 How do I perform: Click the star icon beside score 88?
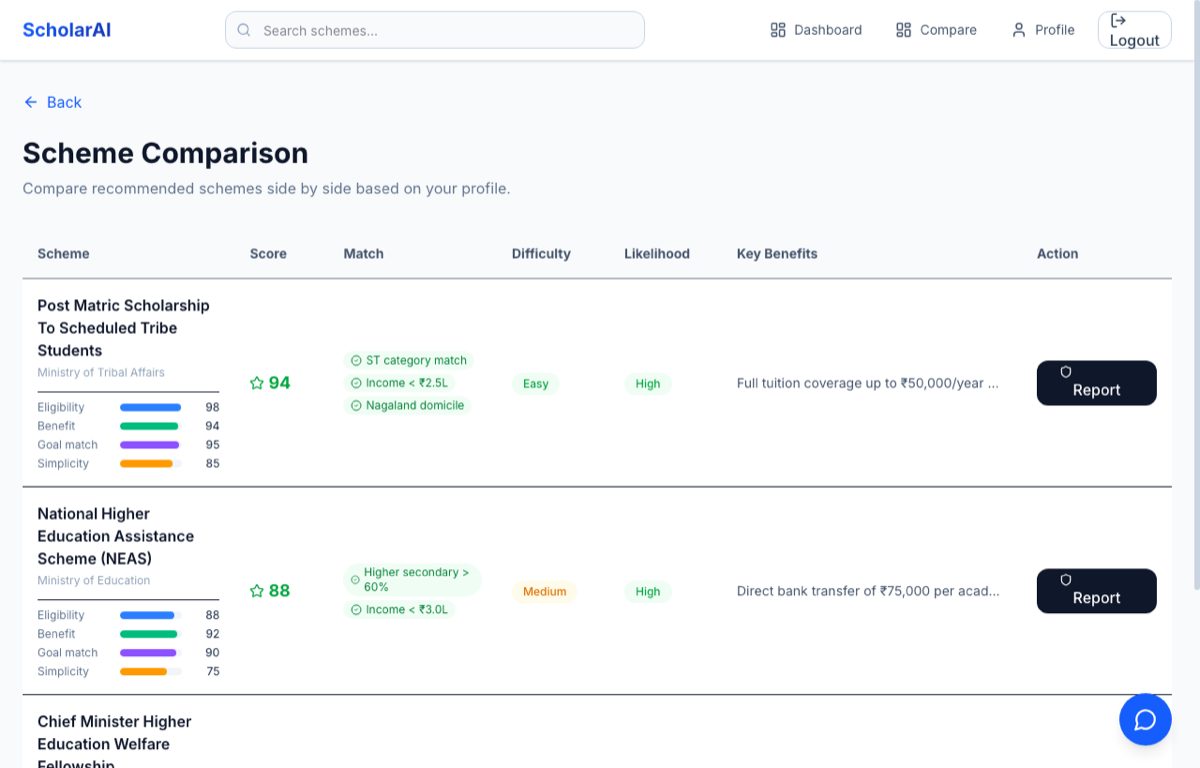(257, 591)
